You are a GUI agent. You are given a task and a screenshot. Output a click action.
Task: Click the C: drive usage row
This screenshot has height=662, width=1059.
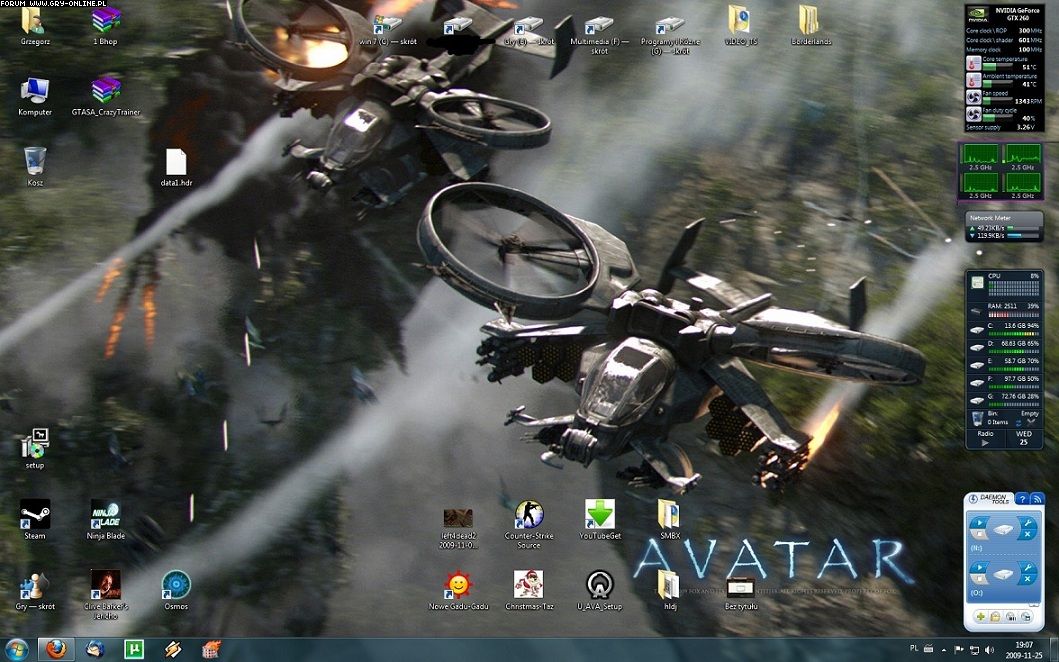[1006, 329]
